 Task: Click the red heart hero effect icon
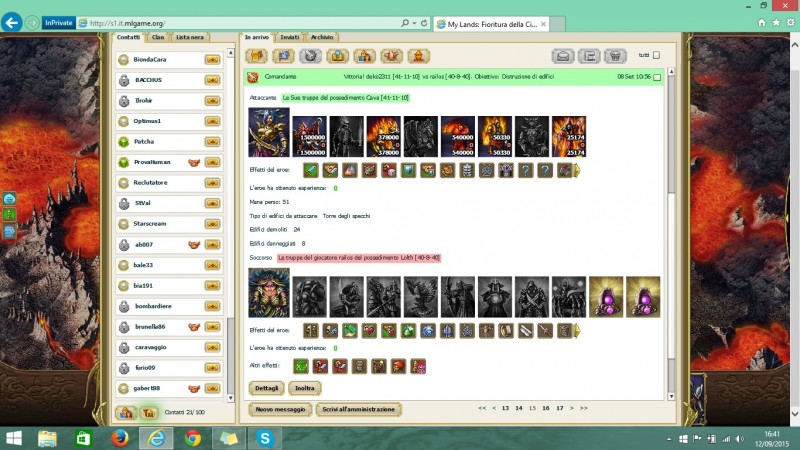pyautogui.click(x=369, y=330)
